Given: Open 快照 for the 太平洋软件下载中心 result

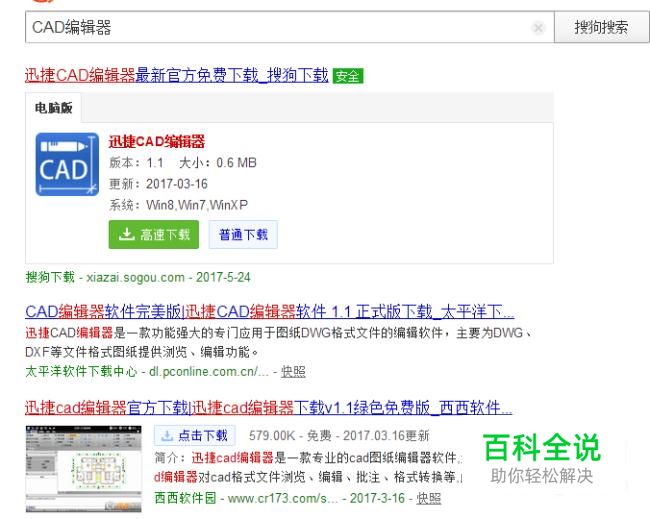Looking at the screenshot, I should [x=293, y=371].
